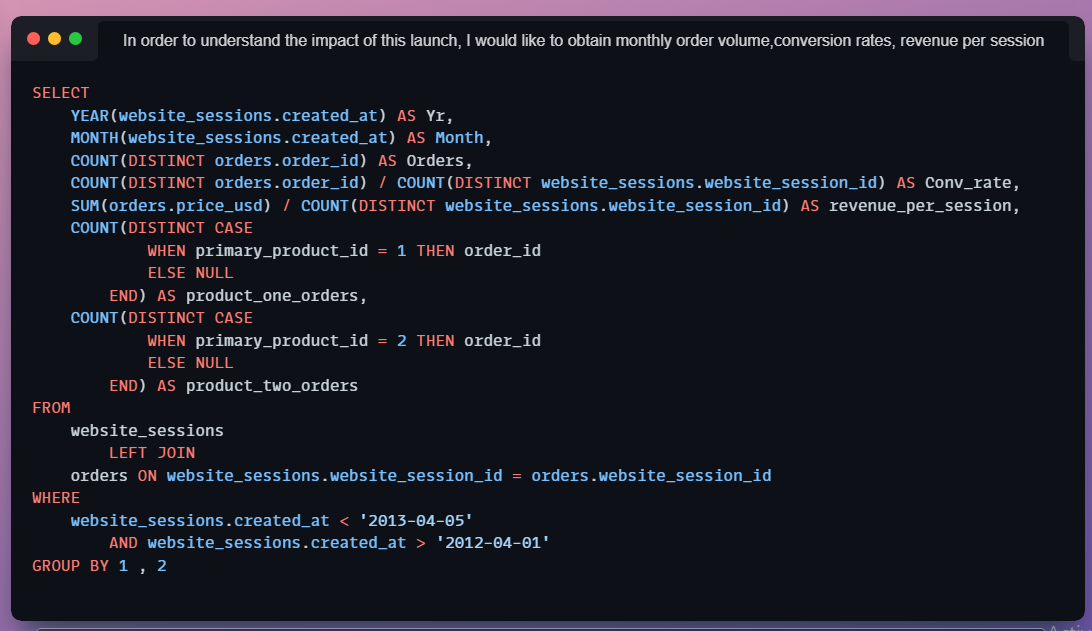Select the date literal '2013-04-05'
The image size is (1092, 631).
[x=419, y=520]
